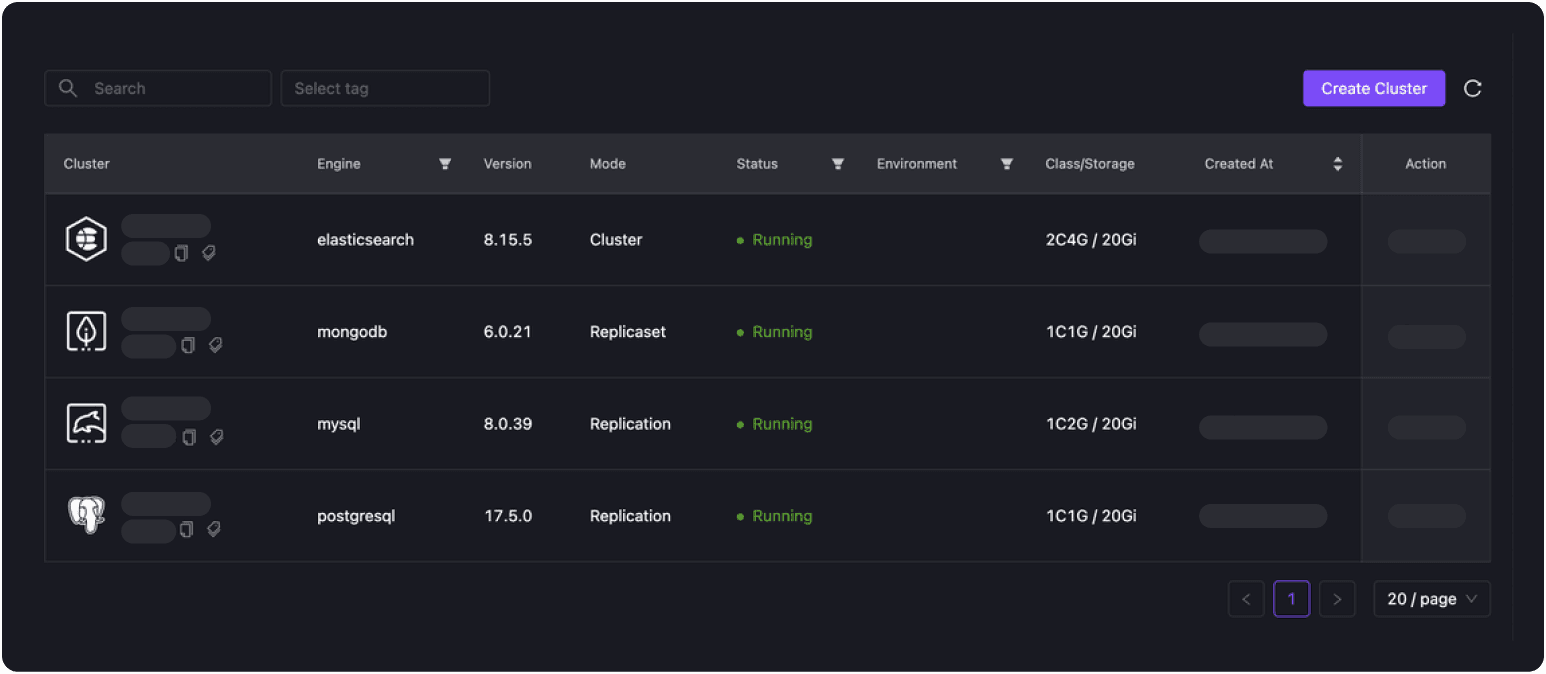Click the mongodb leaf logo icon

(86, 332)
